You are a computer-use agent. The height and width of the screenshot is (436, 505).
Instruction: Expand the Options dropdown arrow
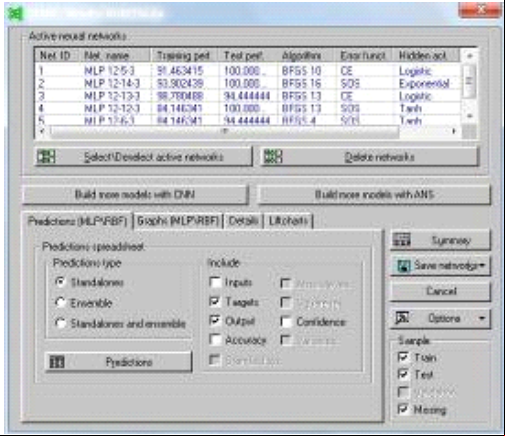click(482, 318)
